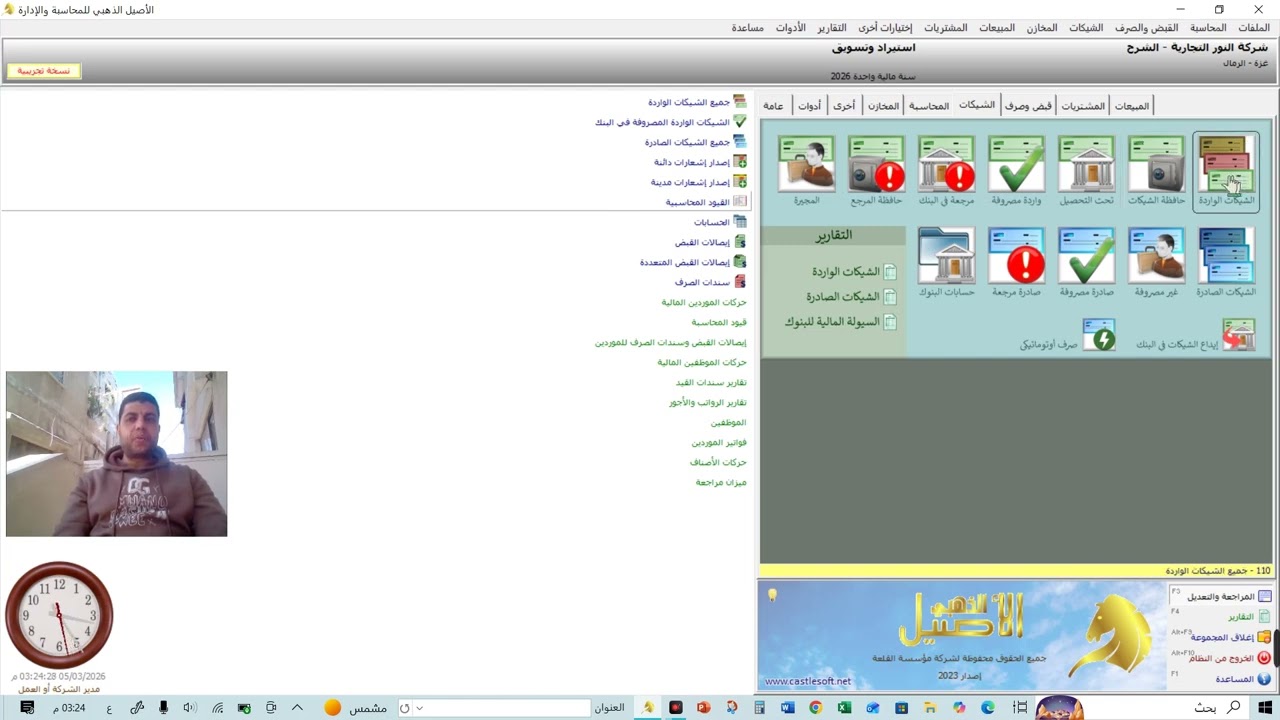Viewport: 1280px width, 720px height.
Task: Open the الملفات menu
Action: pyautogui.click(x=1253, y=28)
